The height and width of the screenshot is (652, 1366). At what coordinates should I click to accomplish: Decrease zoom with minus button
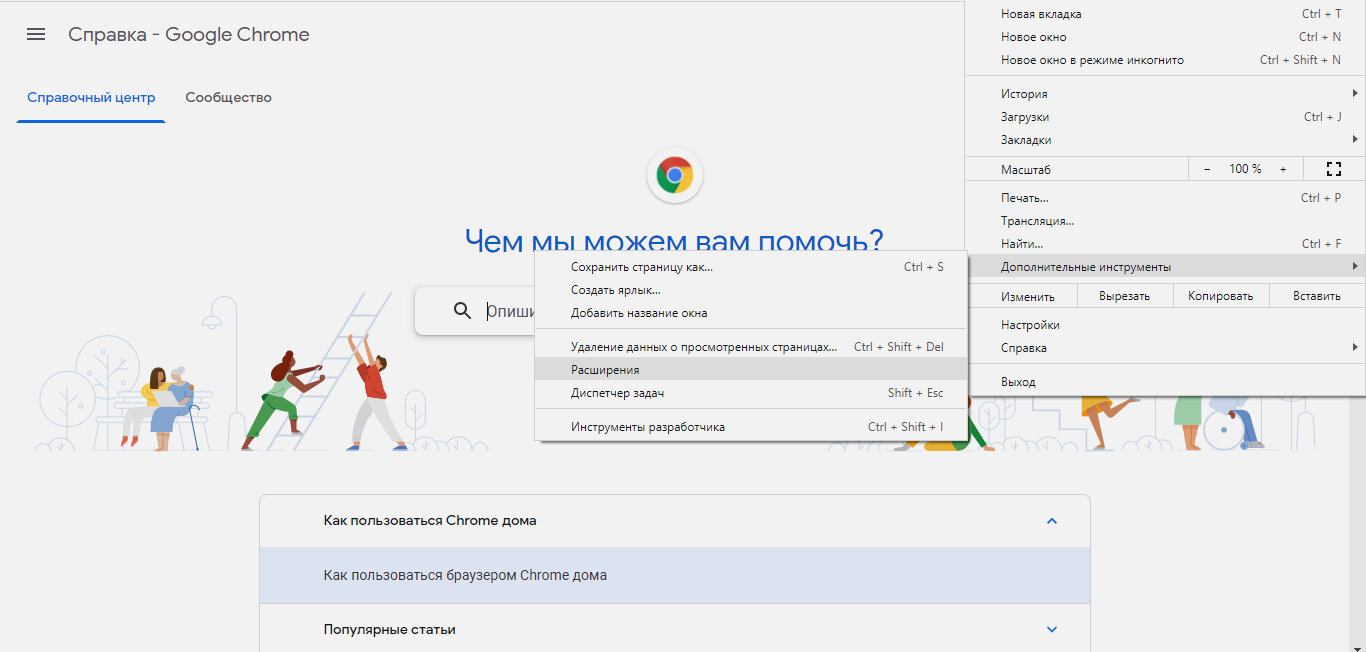point(1207,169)
